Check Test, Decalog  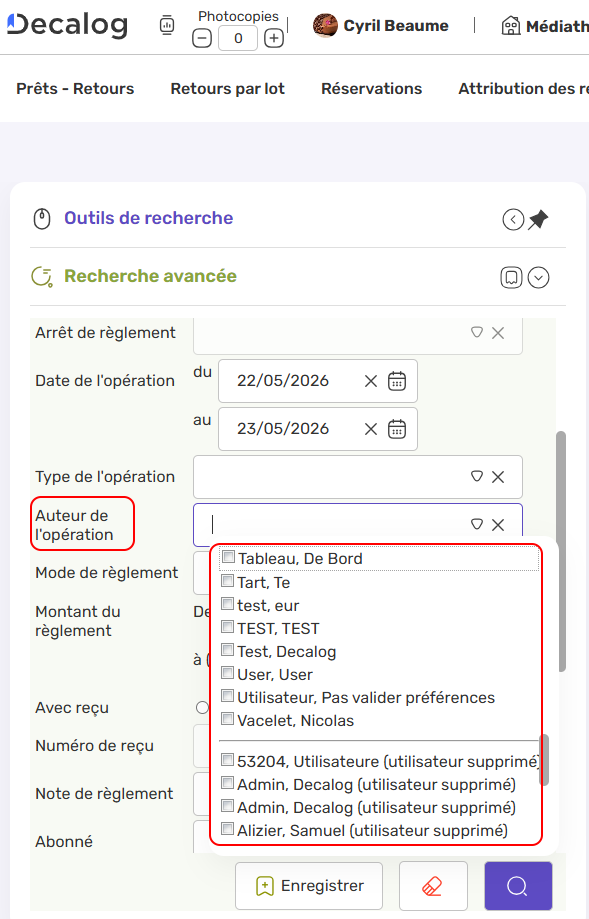(x=227, y=650)
